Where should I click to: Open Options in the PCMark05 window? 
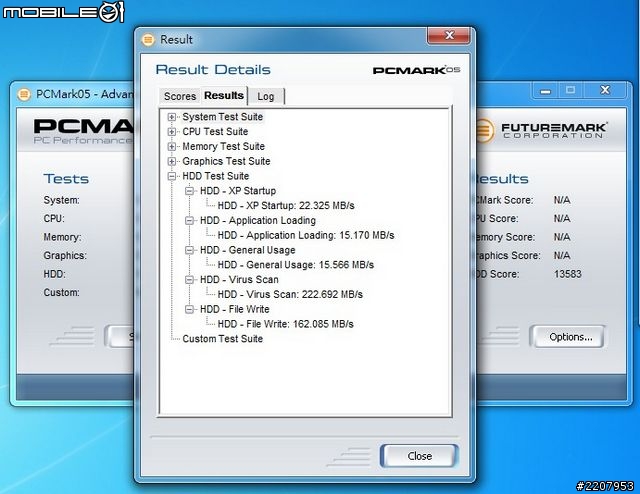coord(570,337)
